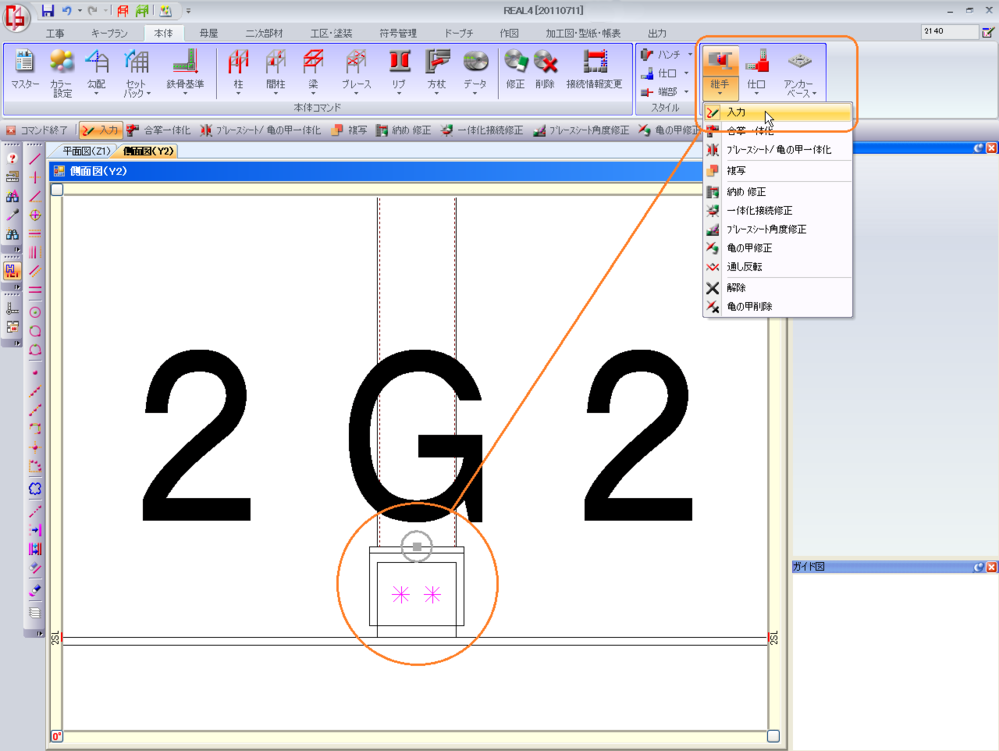Viewport: 999px width, 751px height.
Task: Choose ブレースシート/亀の甲一体化 in dropdown menu
Action: [x=777, y=150]
